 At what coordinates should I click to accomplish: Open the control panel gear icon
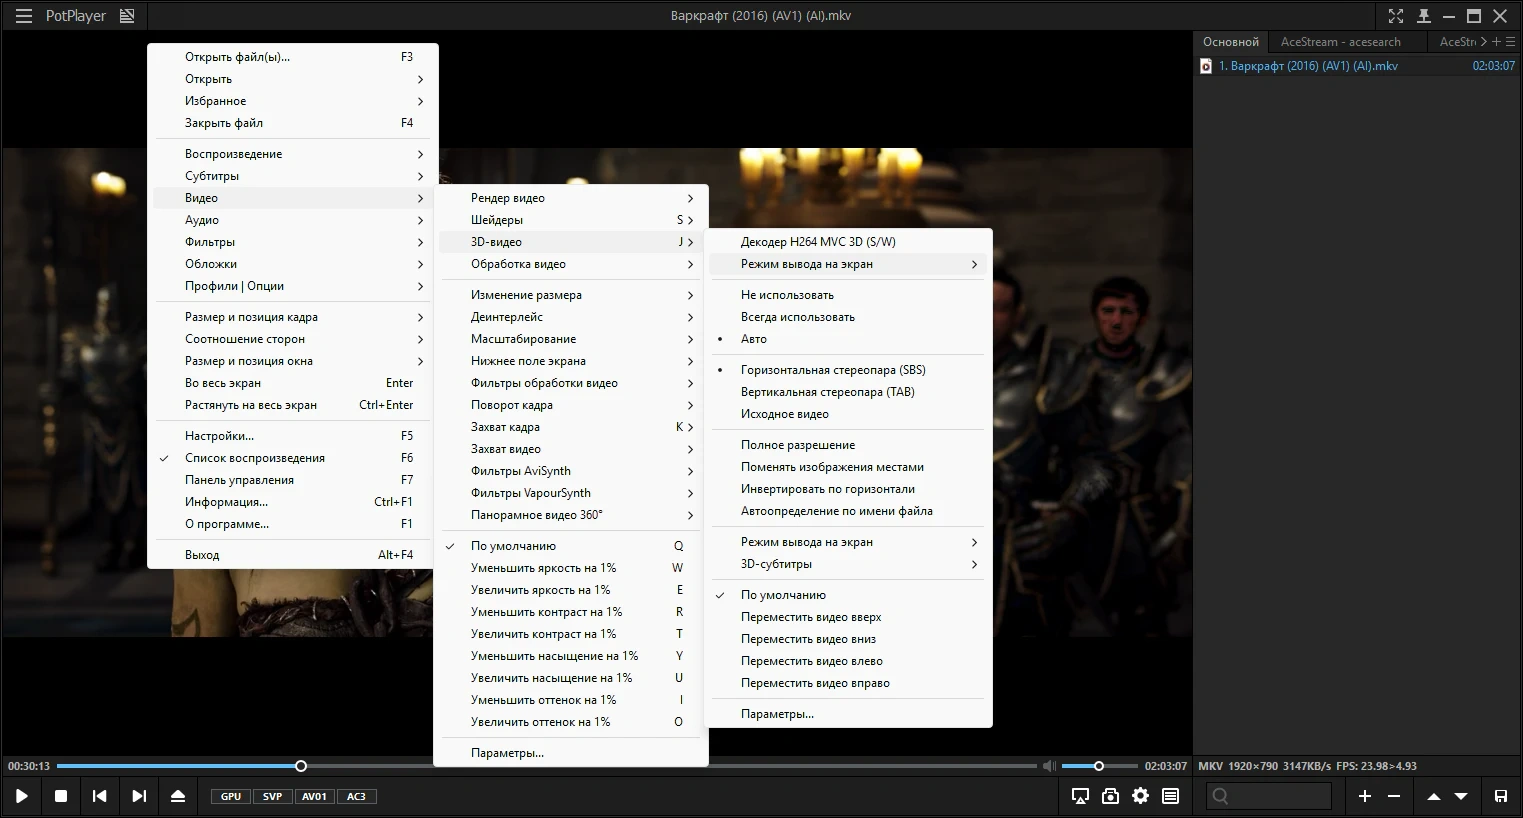coord(1140,796)
